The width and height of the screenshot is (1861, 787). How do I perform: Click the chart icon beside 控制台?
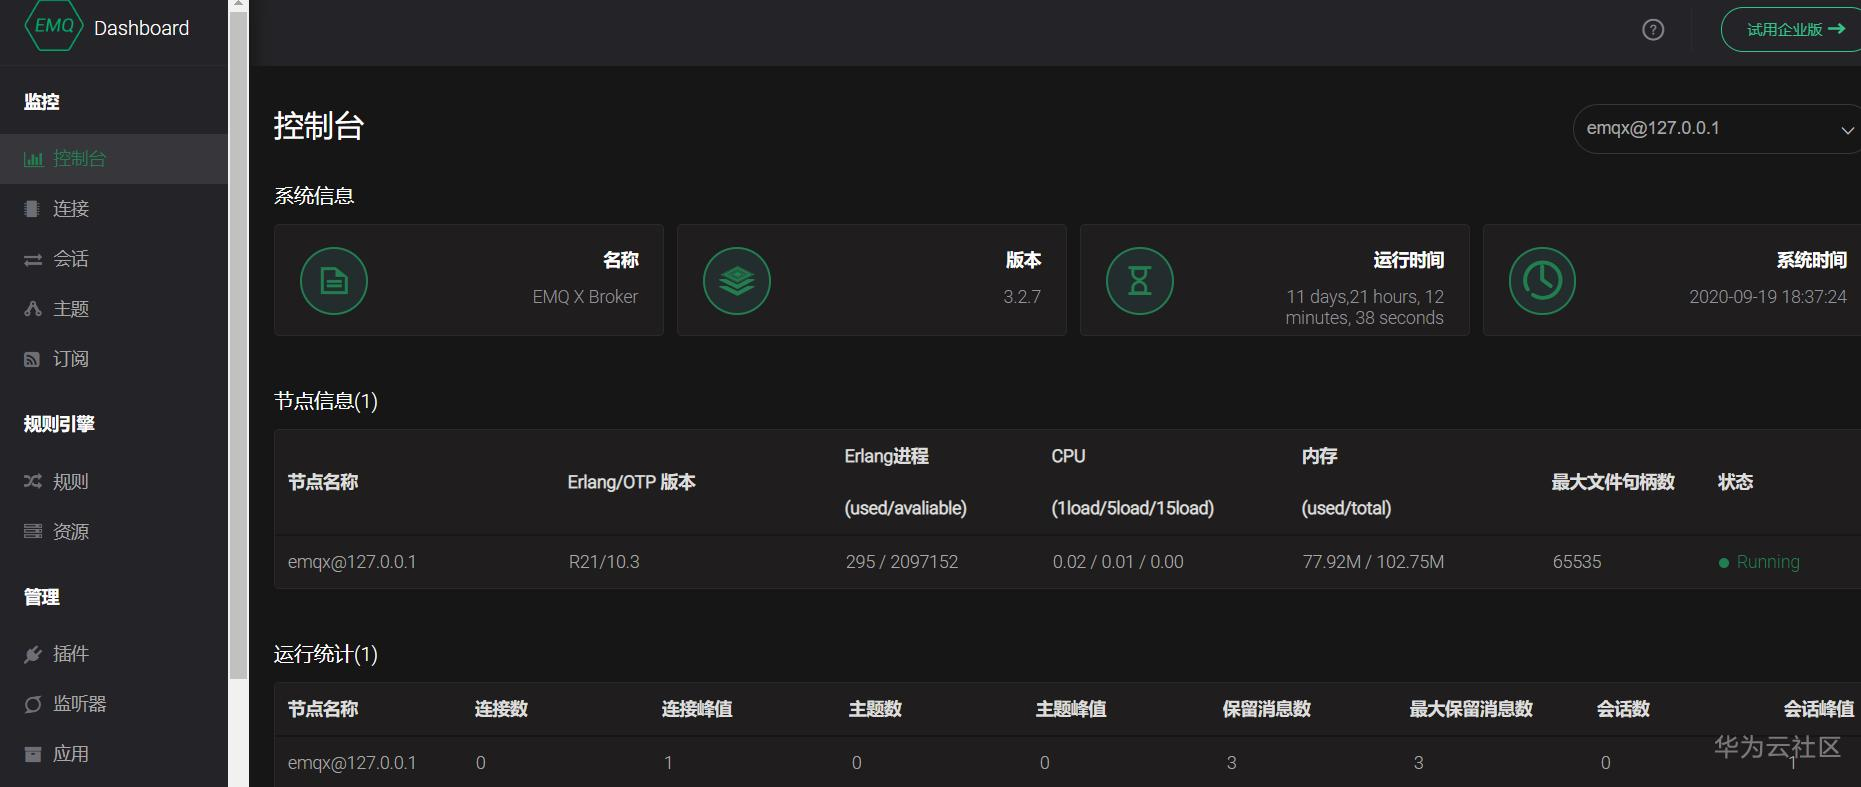pyautogui.click(x=33, y=159)
